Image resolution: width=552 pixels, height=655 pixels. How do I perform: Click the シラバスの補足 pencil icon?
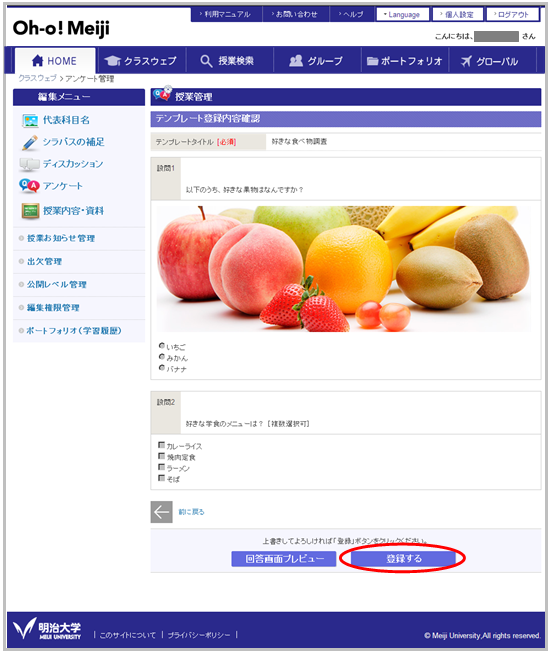coord(30,142)
